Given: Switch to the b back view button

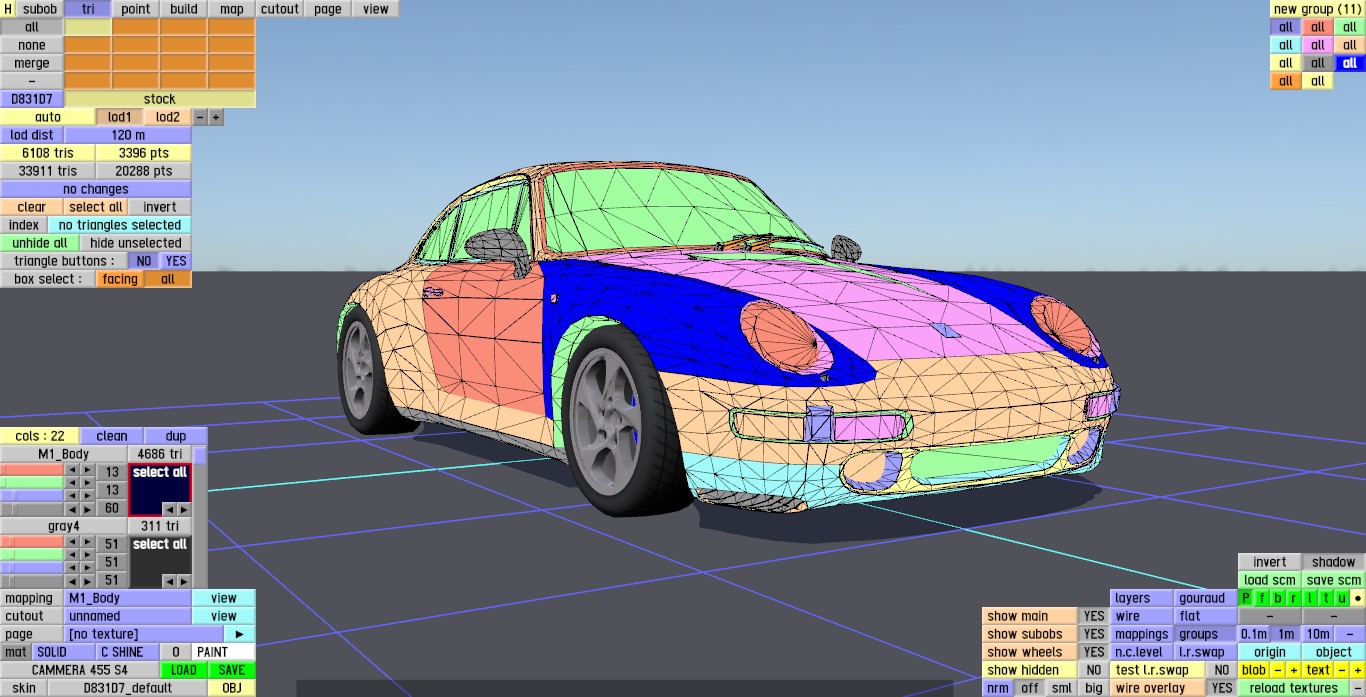Looking at the screenshot, I should point(1278,598).
